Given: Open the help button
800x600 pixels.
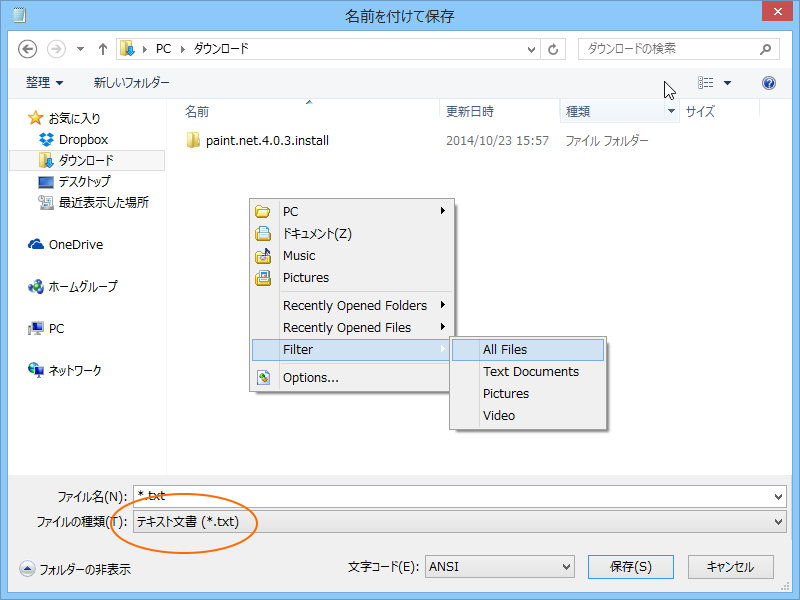Looking at the screenshot, I should tap(768, 83).
